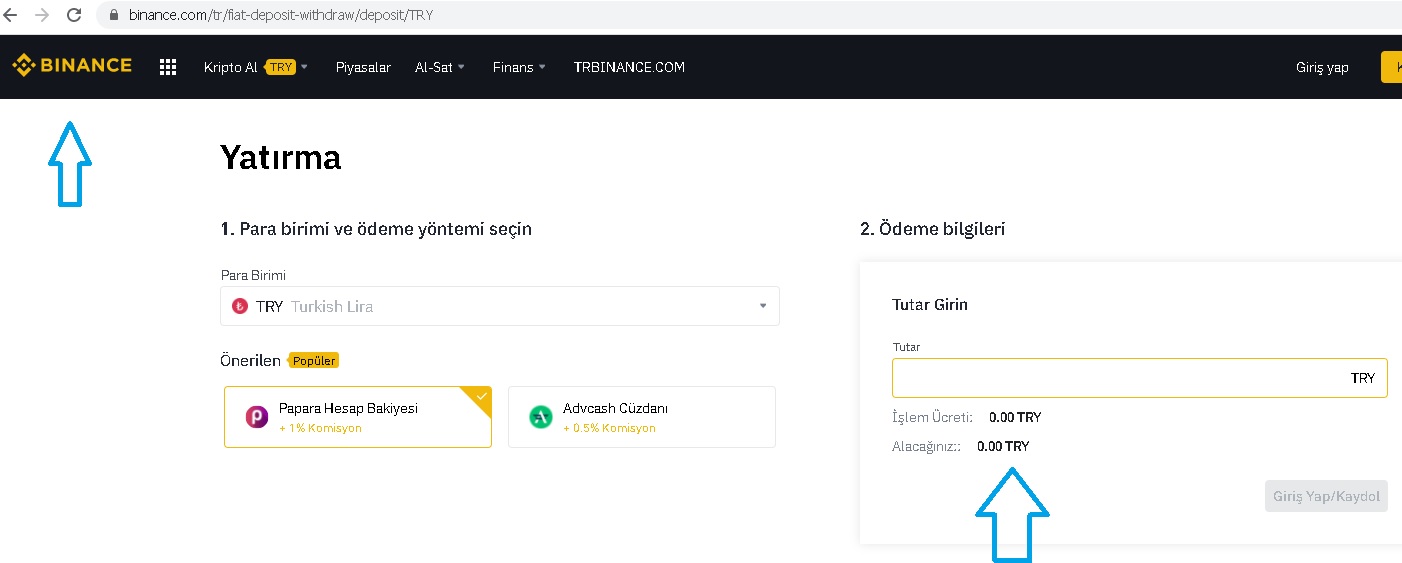Expand the Finans menu
The image size is (1402, 563).
[x=519, y=67]
